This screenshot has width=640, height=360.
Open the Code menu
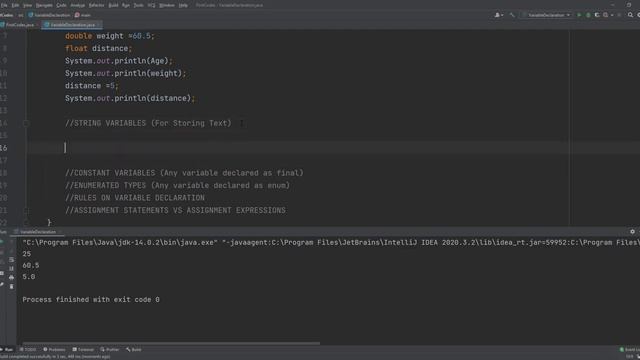(61, 5)
